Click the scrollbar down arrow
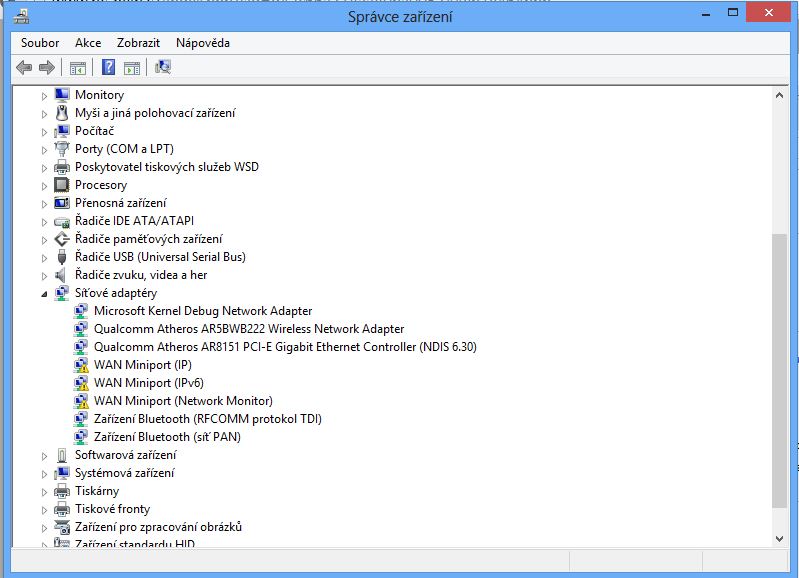799x578 pixels. (x=779, y=539)
